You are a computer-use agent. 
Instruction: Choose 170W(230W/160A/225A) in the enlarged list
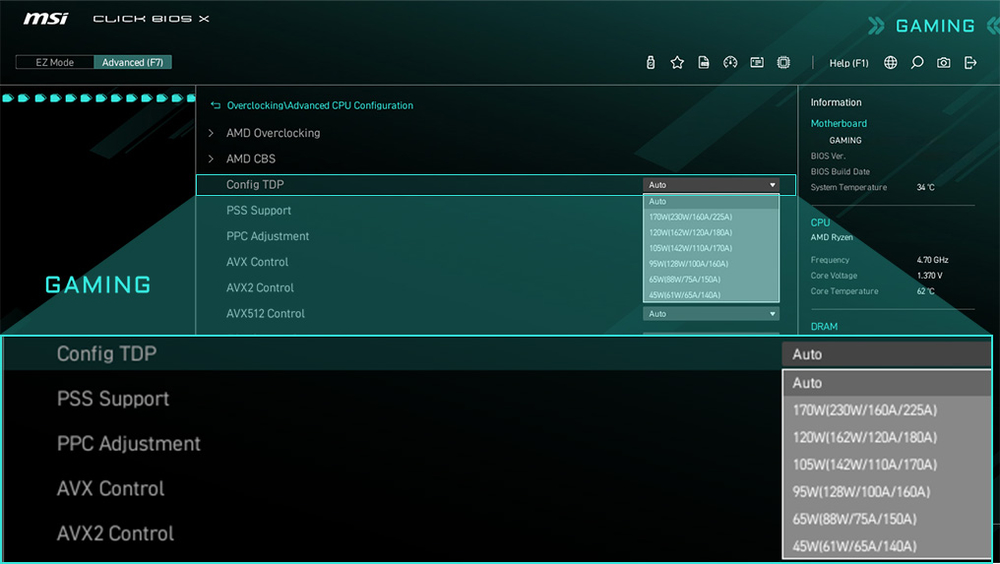click(864, 410)
